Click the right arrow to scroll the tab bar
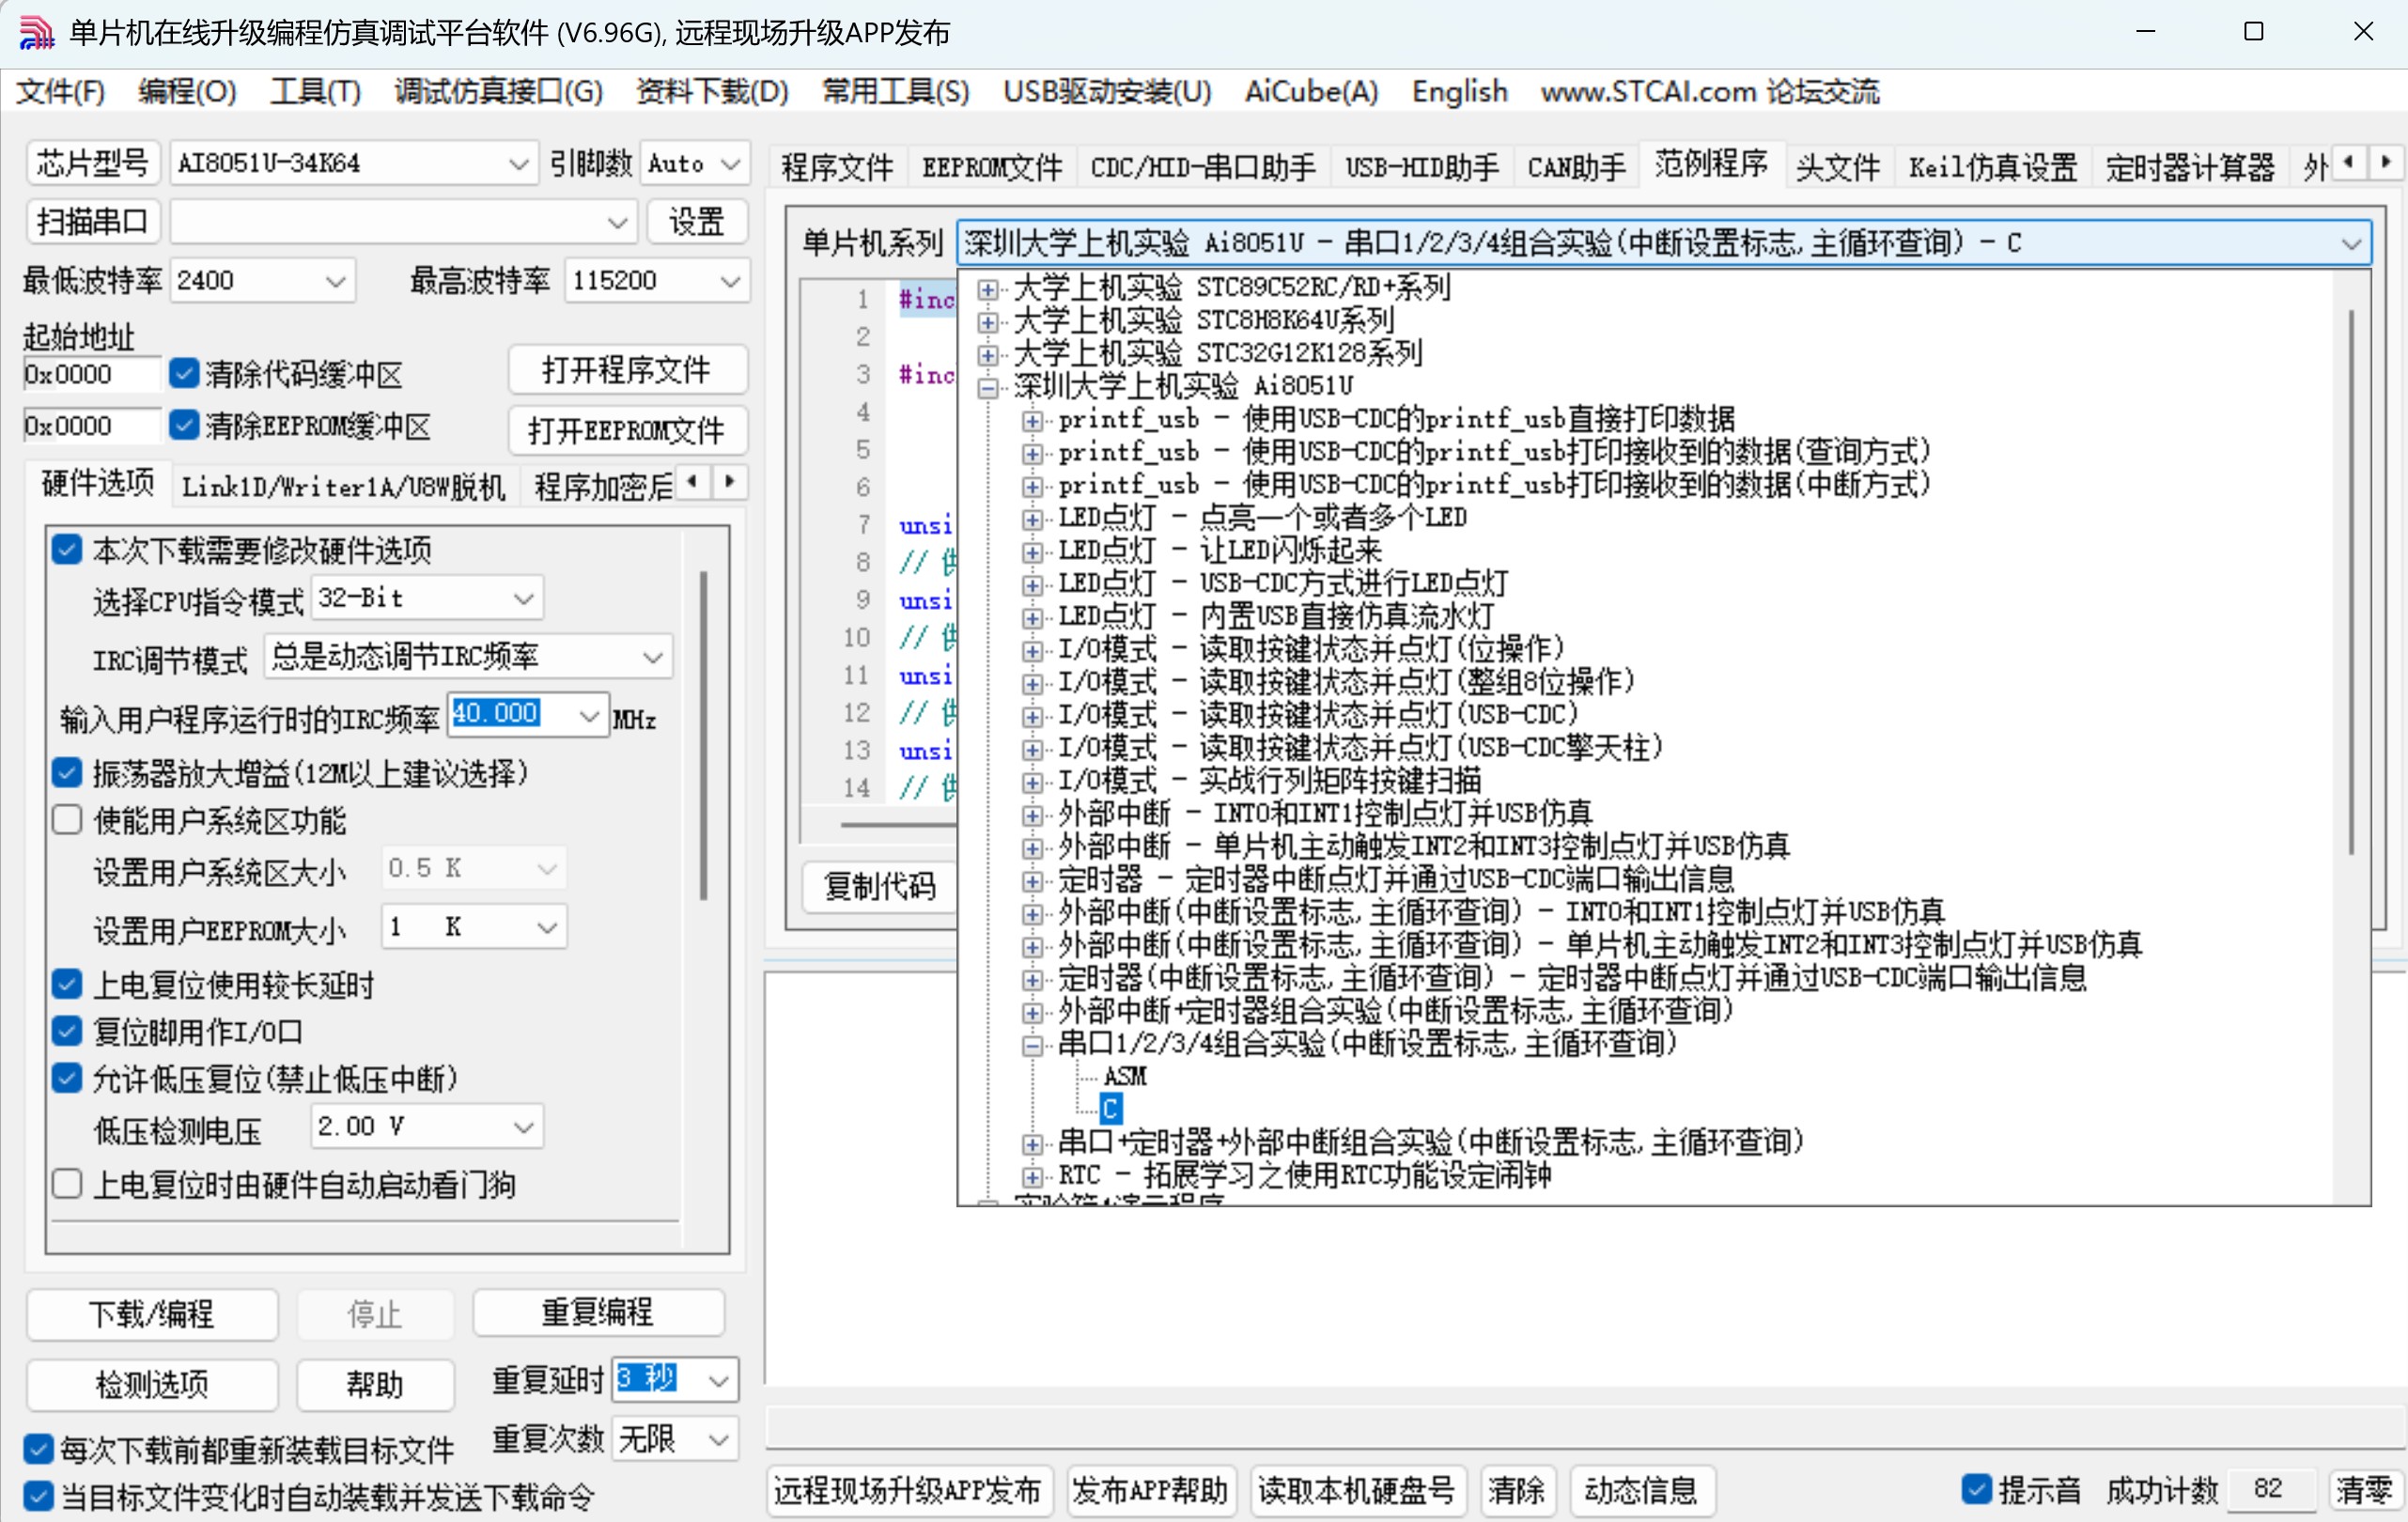Image resolution: width=2408 pixels, height=1522 pixels. pyautogui.click(x=2386, y=162)
